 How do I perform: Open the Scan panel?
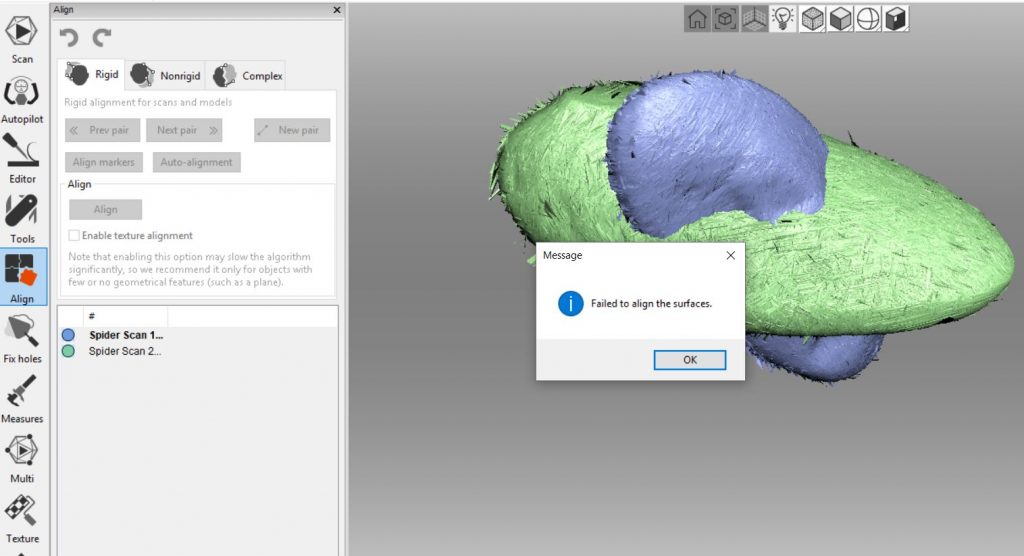click(x=22, y=39)
